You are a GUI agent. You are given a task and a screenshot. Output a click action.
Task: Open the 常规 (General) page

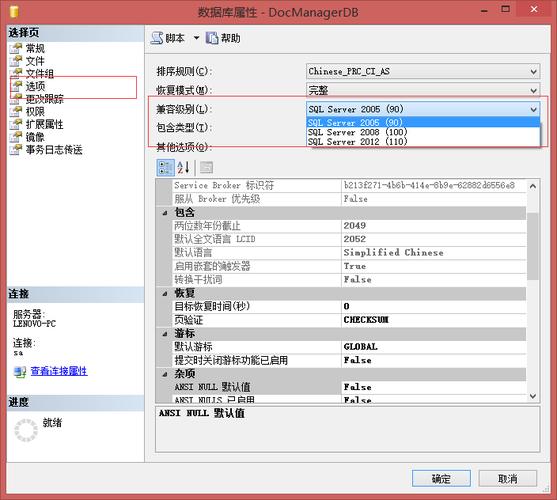point(35,48)
